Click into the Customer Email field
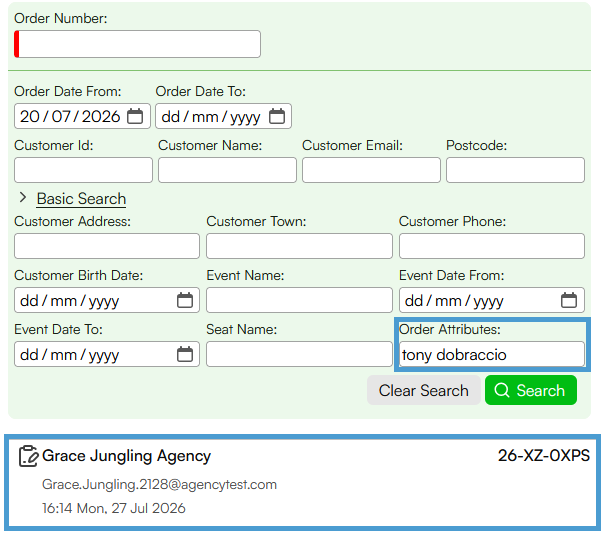 [371, 170]
